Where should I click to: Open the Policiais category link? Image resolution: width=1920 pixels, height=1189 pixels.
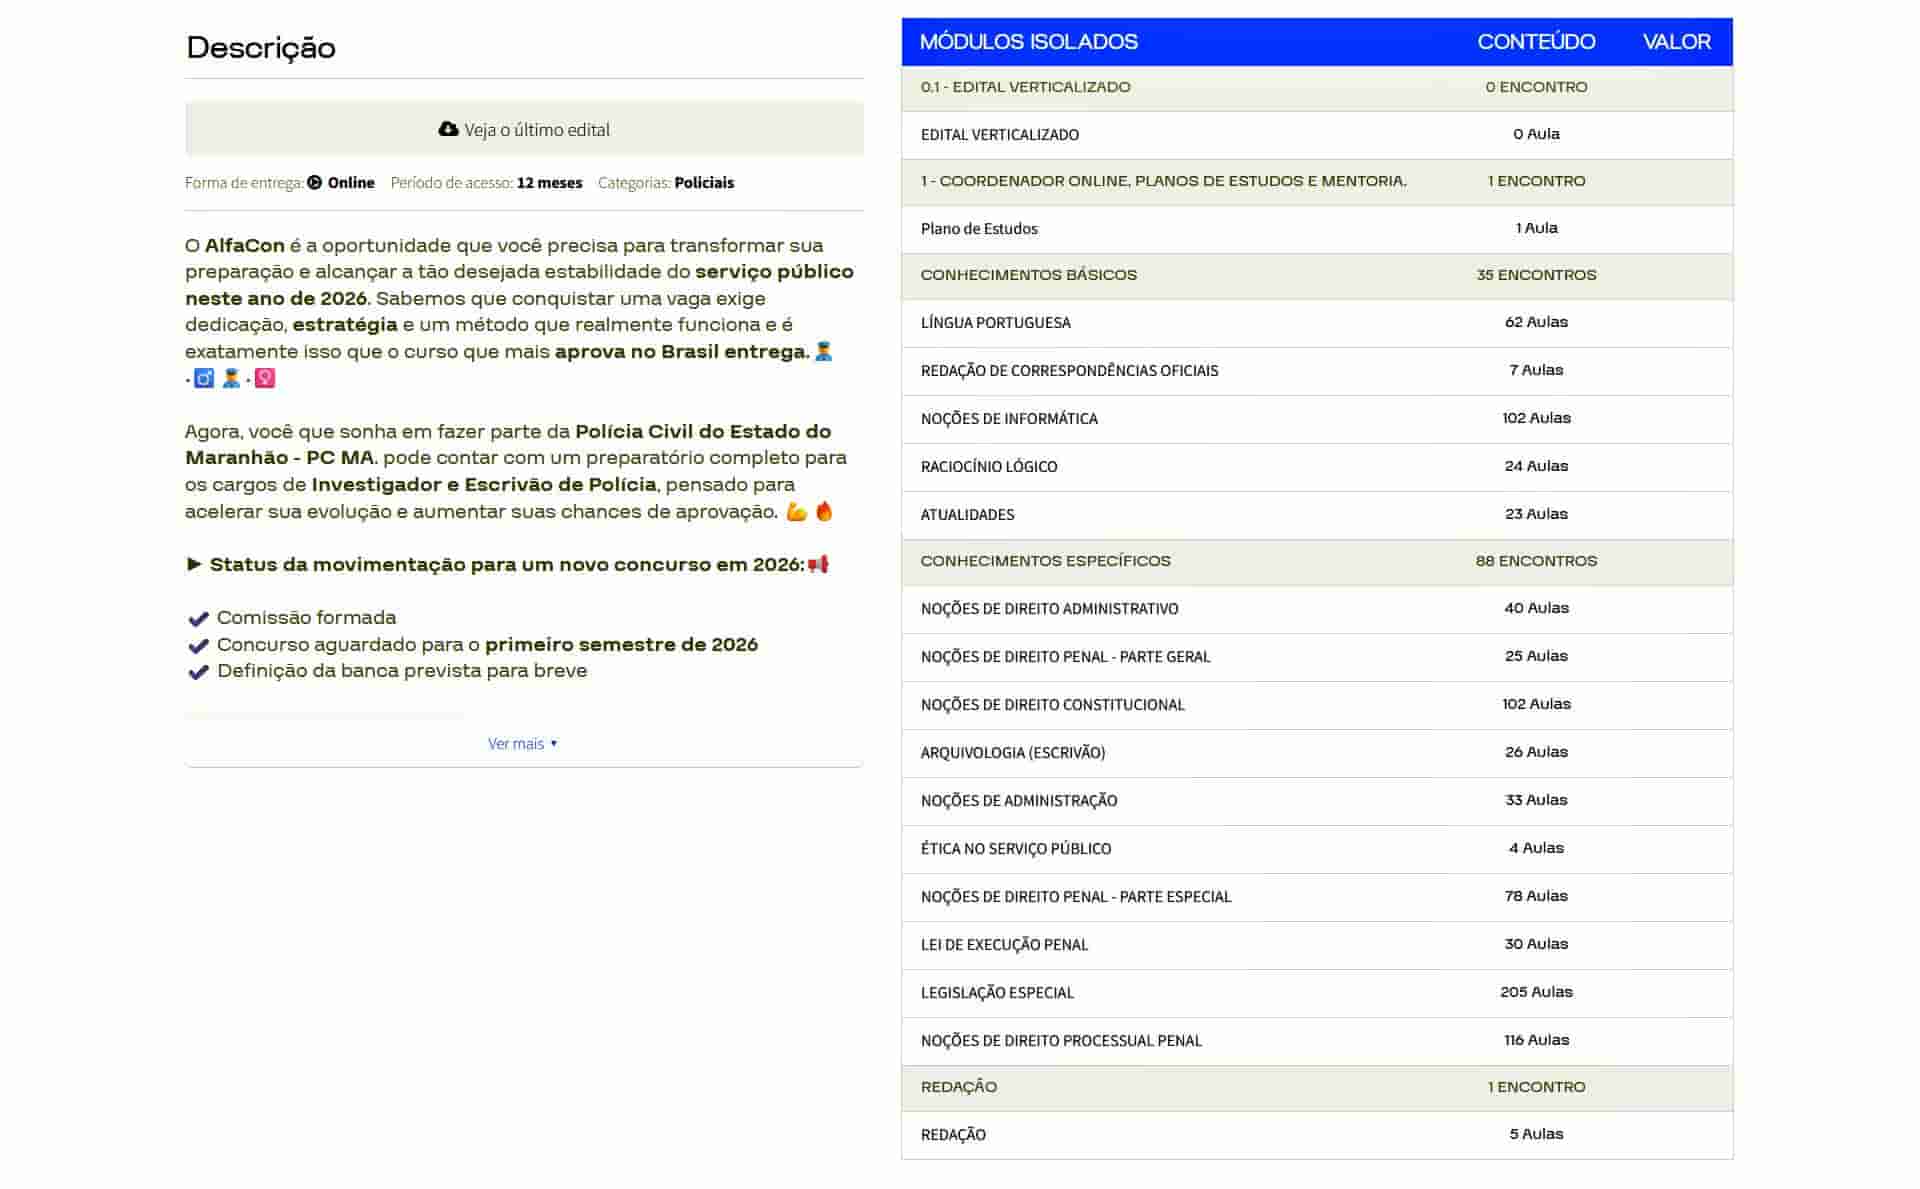click(x=704, y=183)
